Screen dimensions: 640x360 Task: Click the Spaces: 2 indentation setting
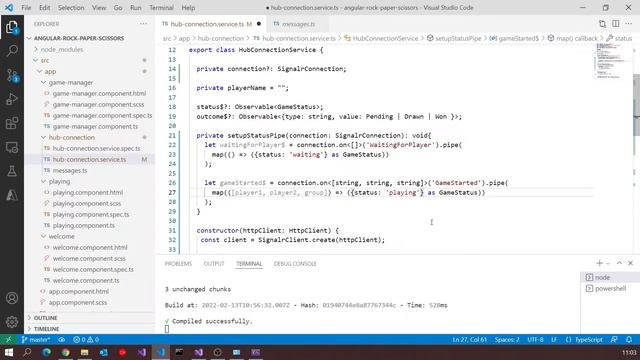click(x=507, y=339)
